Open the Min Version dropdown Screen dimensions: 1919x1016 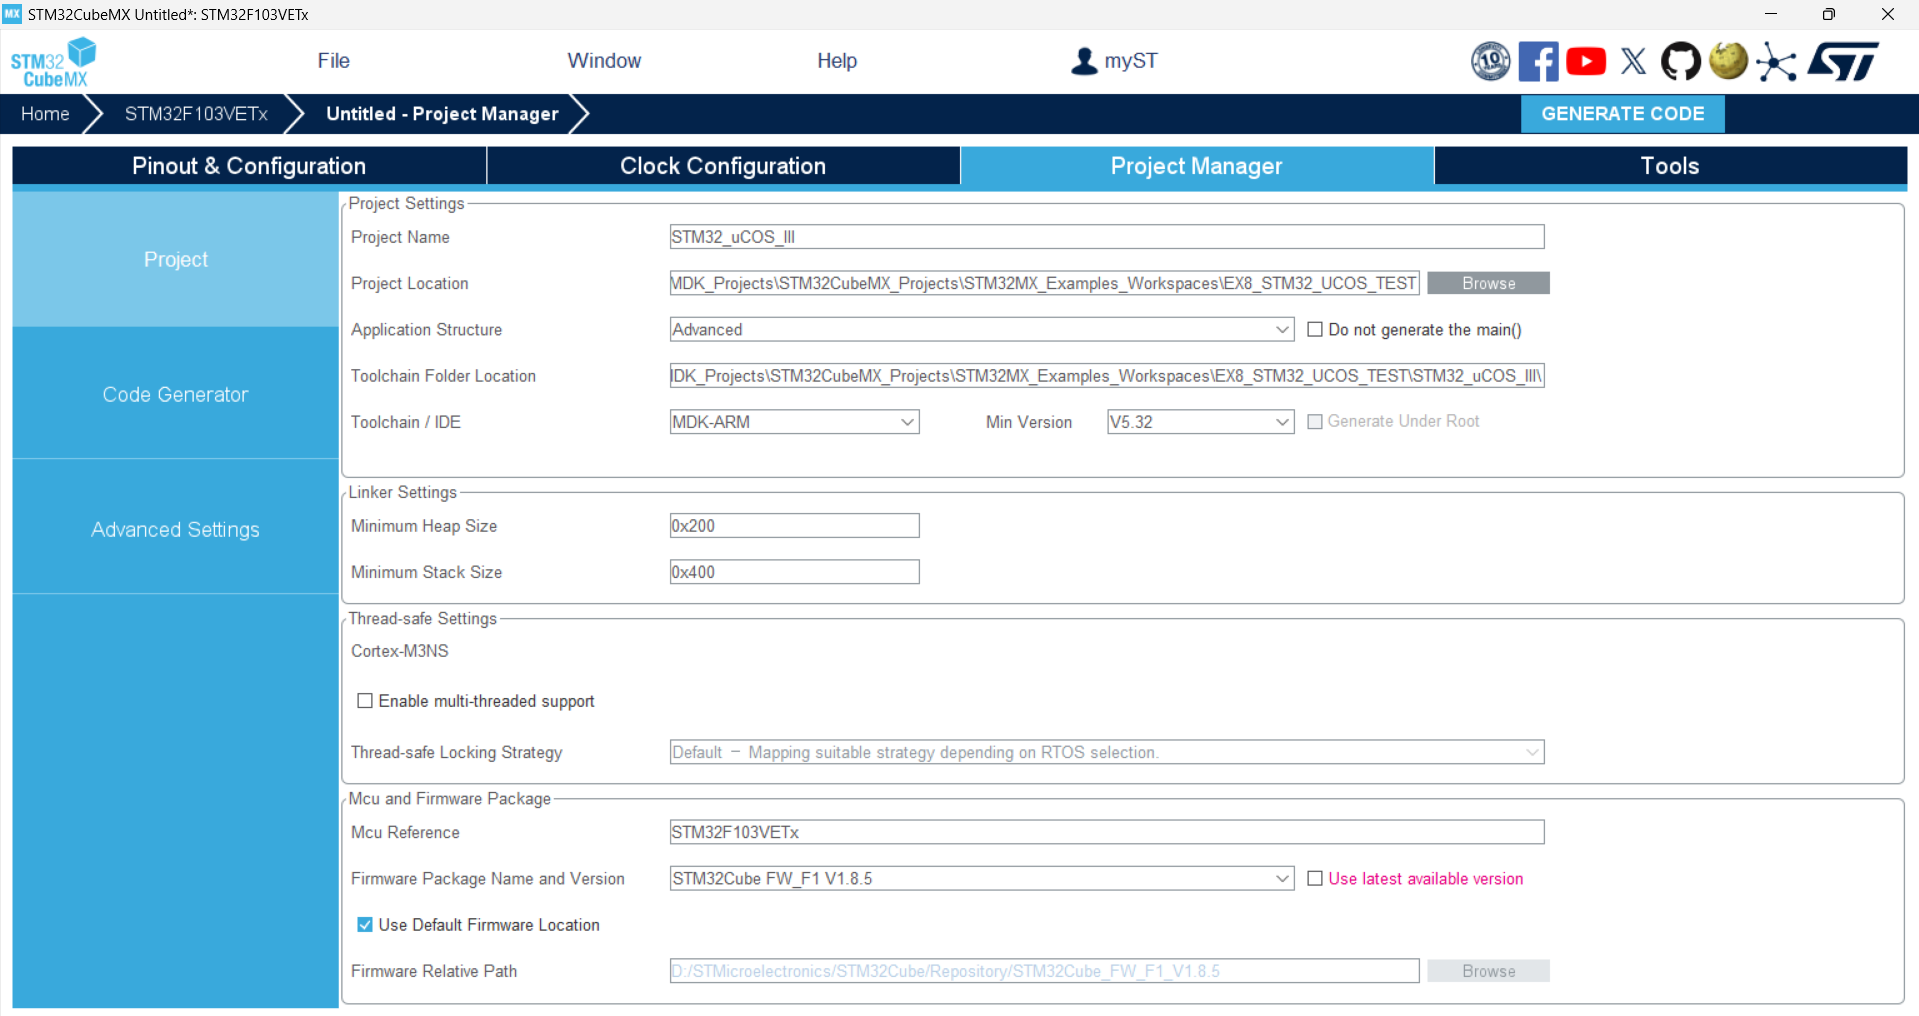pyautogui.click(x=1201, y=422)
